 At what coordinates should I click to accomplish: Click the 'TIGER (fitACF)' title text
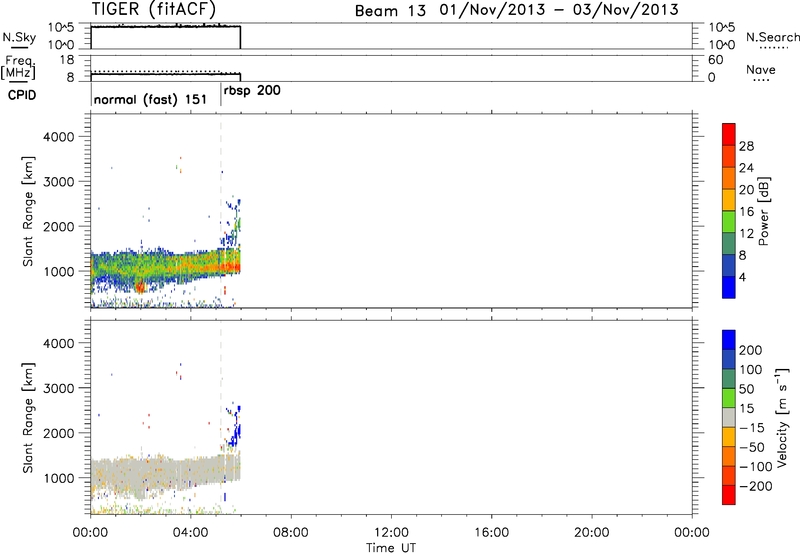(x=154, y=9)
